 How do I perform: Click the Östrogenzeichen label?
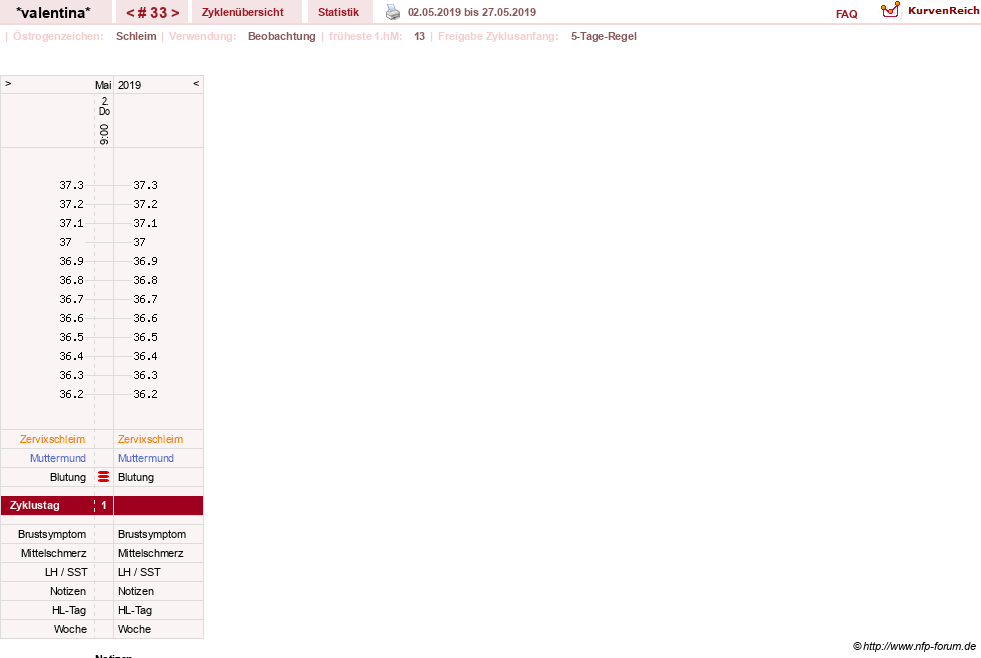click(x=58, y=36)
